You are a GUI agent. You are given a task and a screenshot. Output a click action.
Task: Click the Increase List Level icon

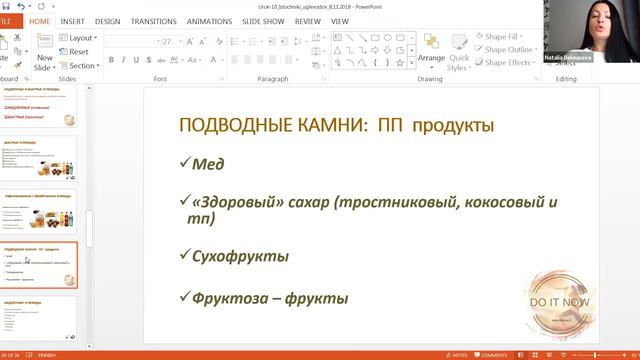point(284,41)
